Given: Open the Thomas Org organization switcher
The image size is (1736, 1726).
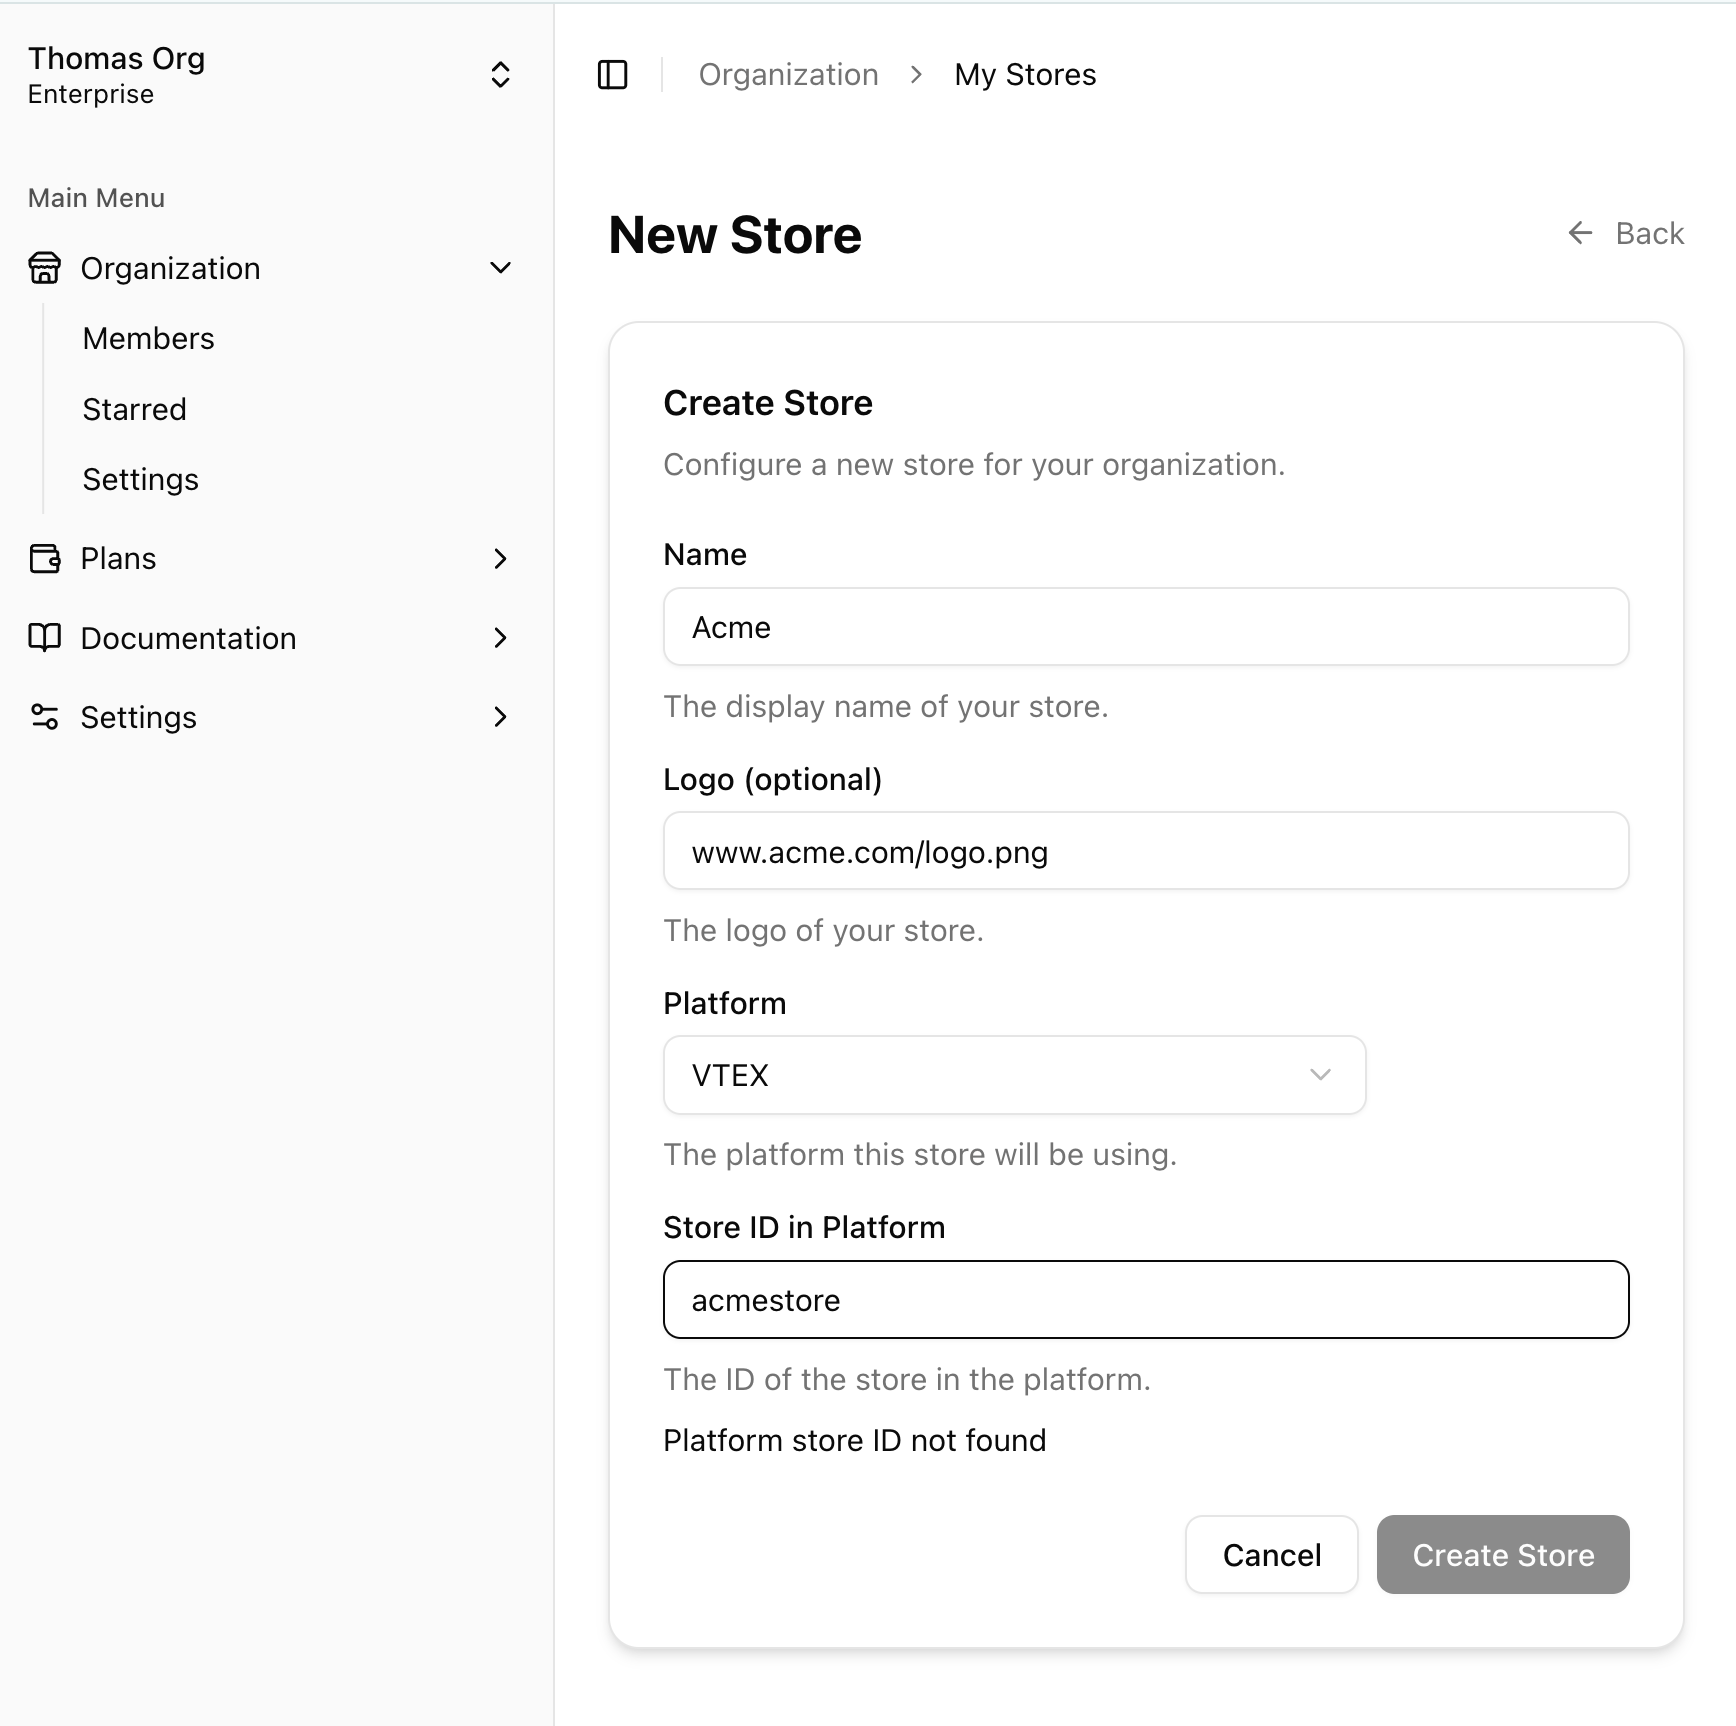Looking at the screenshot, I should pyautogui.click(x=270, y=75).
